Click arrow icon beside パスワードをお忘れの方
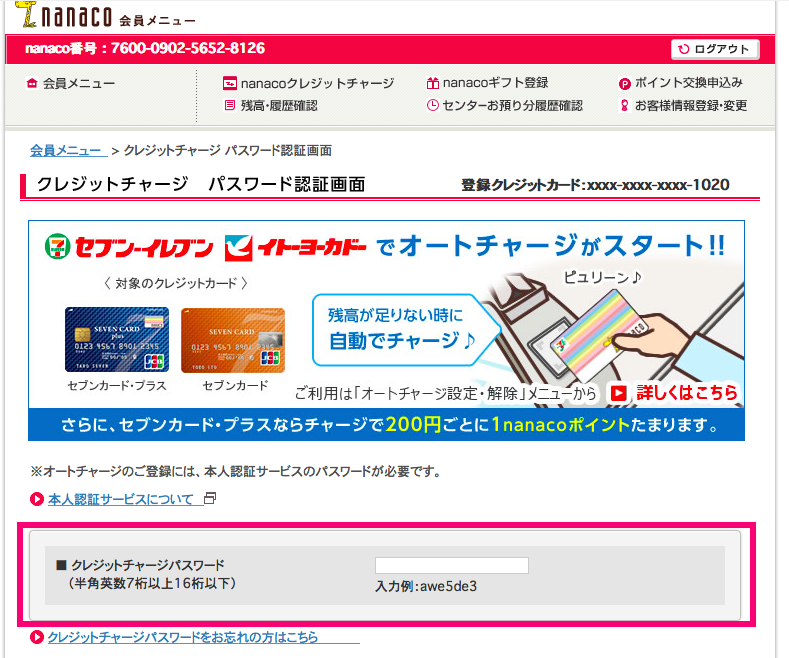 pyautogui.click(x=37, y=637)
